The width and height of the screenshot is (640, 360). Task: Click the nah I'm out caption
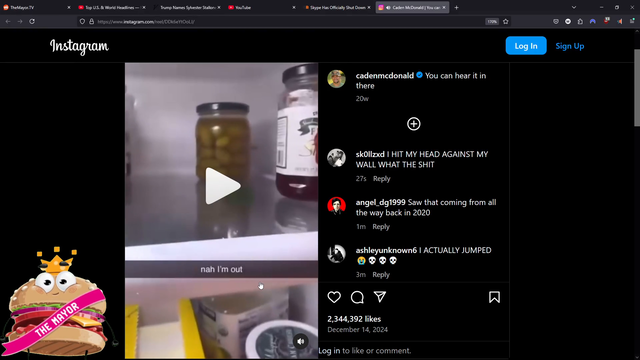221,269
